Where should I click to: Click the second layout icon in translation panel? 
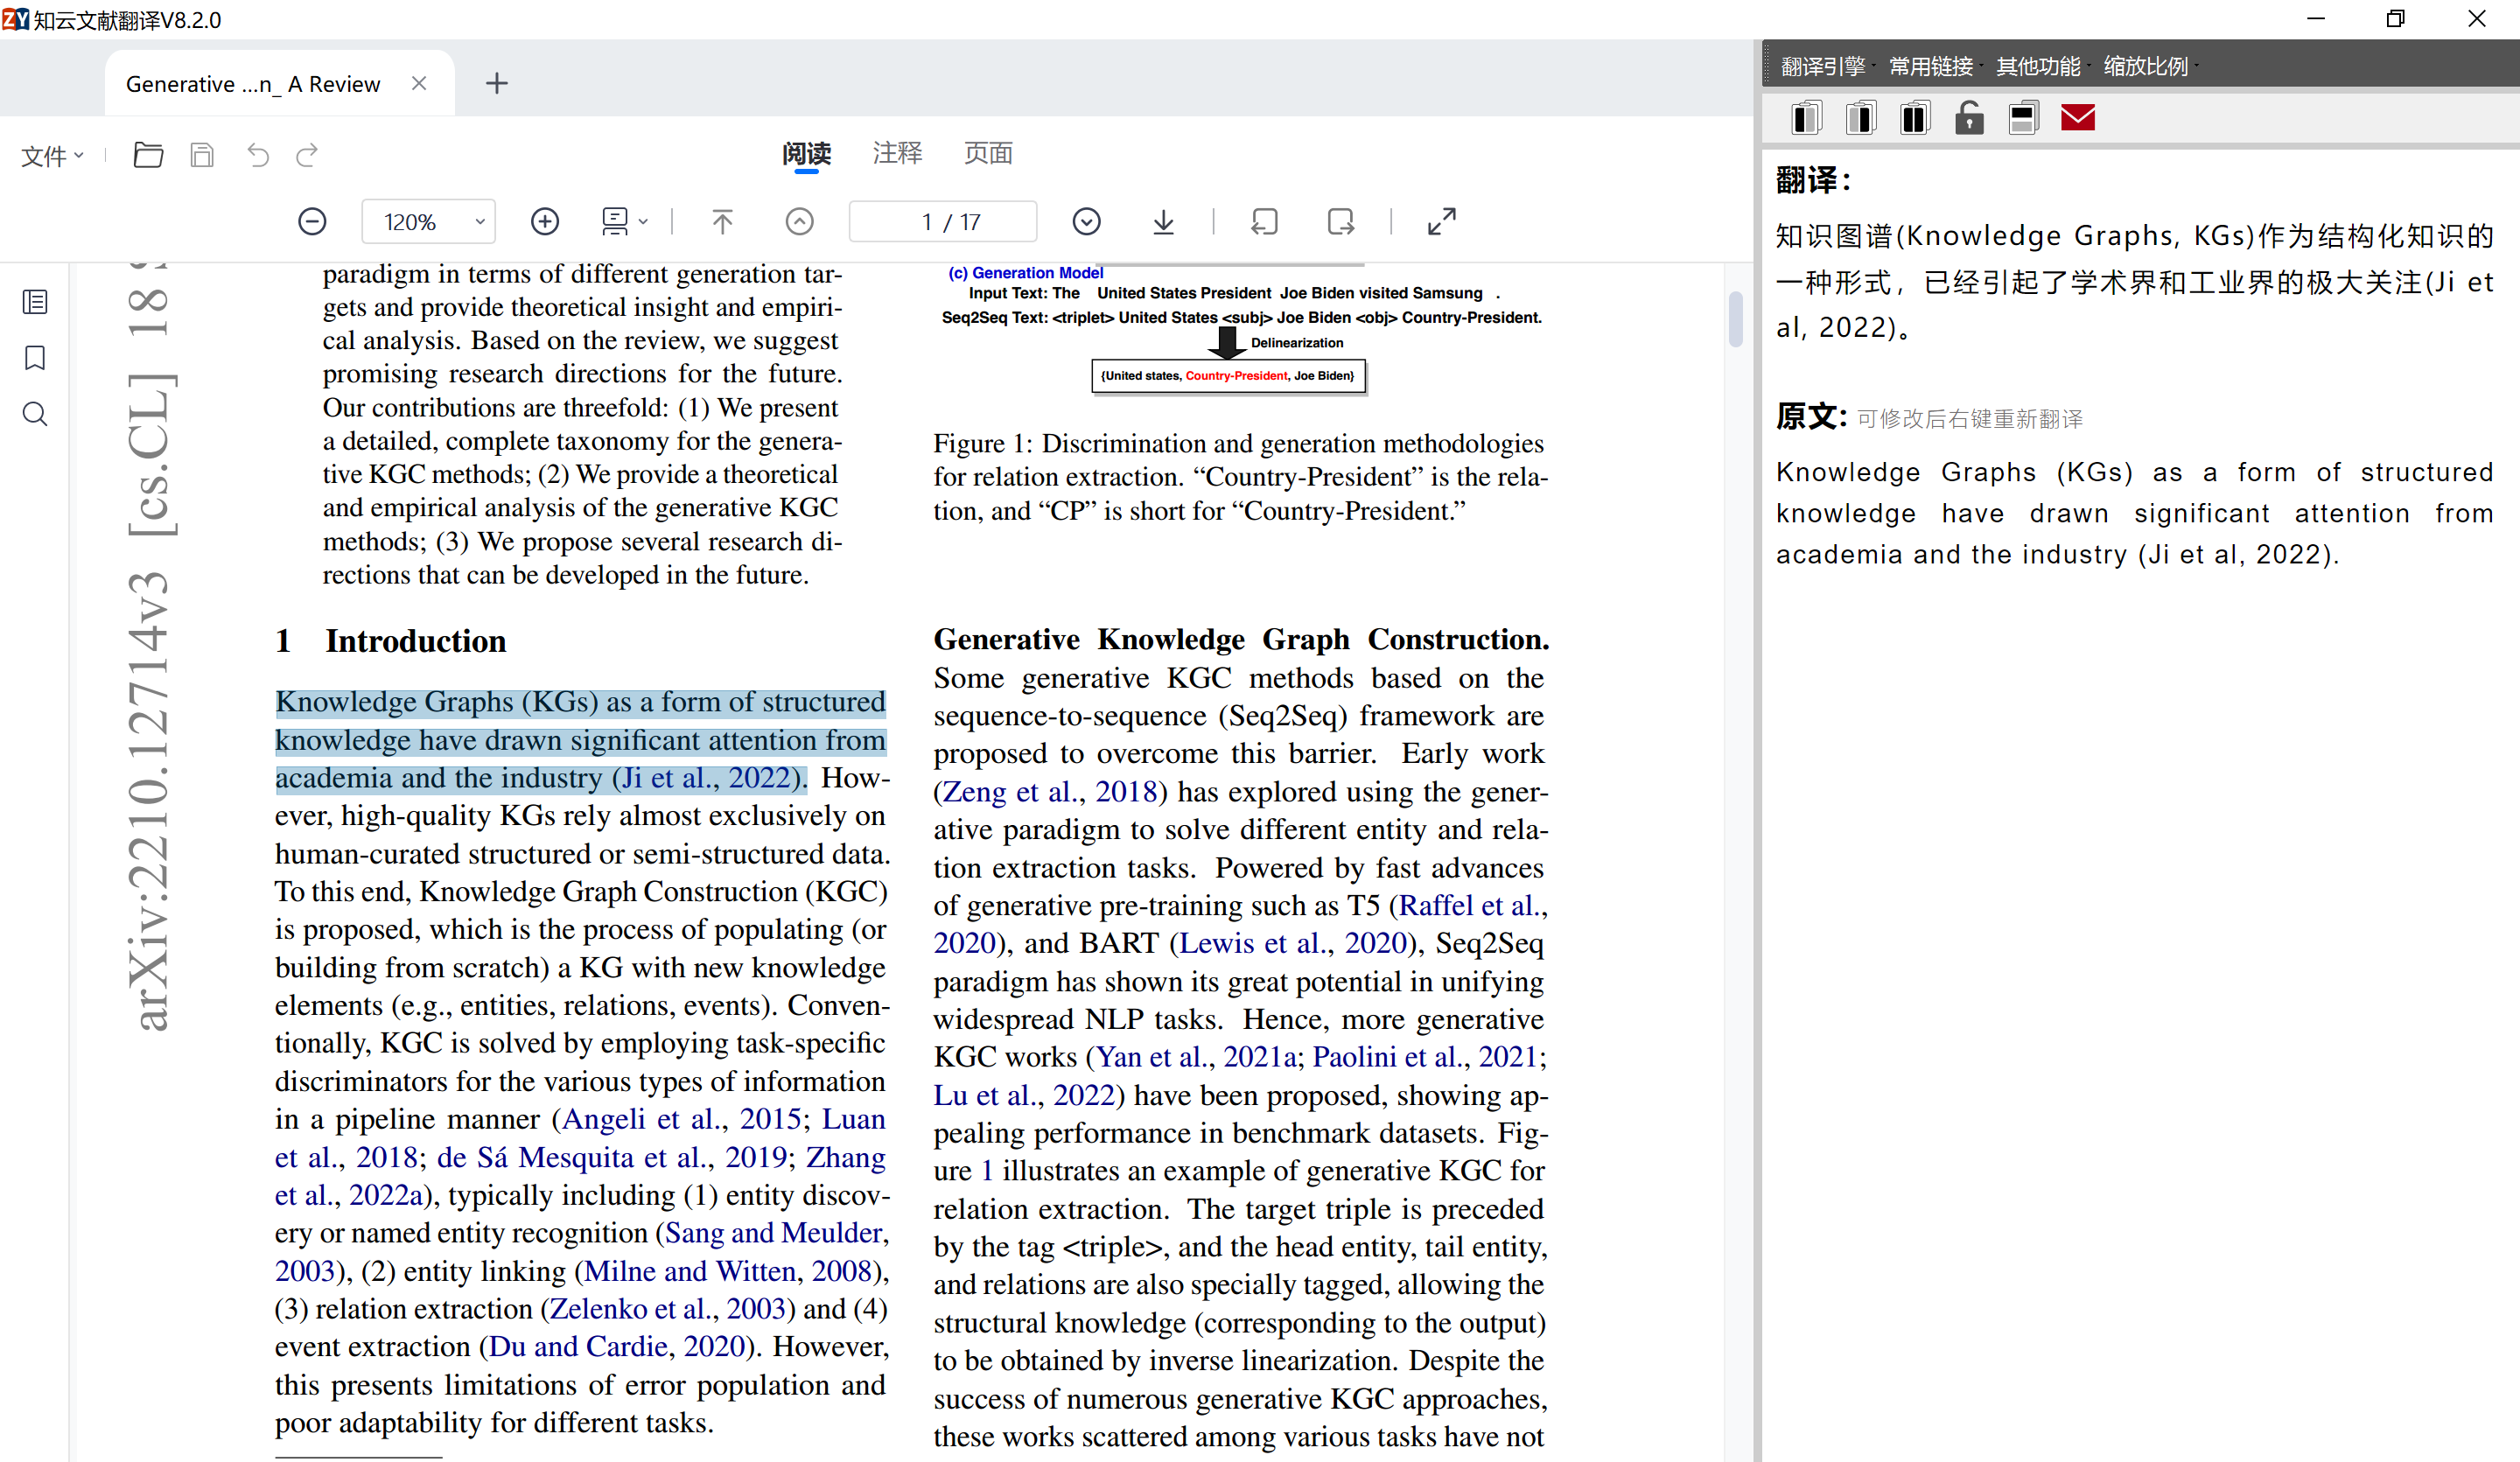click(x=1861, y=118)
